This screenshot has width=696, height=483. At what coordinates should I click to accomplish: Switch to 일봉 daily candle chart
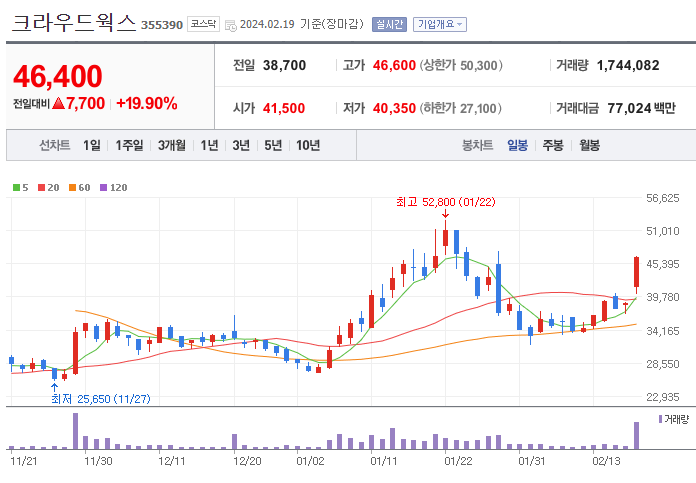click(x=518, y=145)
